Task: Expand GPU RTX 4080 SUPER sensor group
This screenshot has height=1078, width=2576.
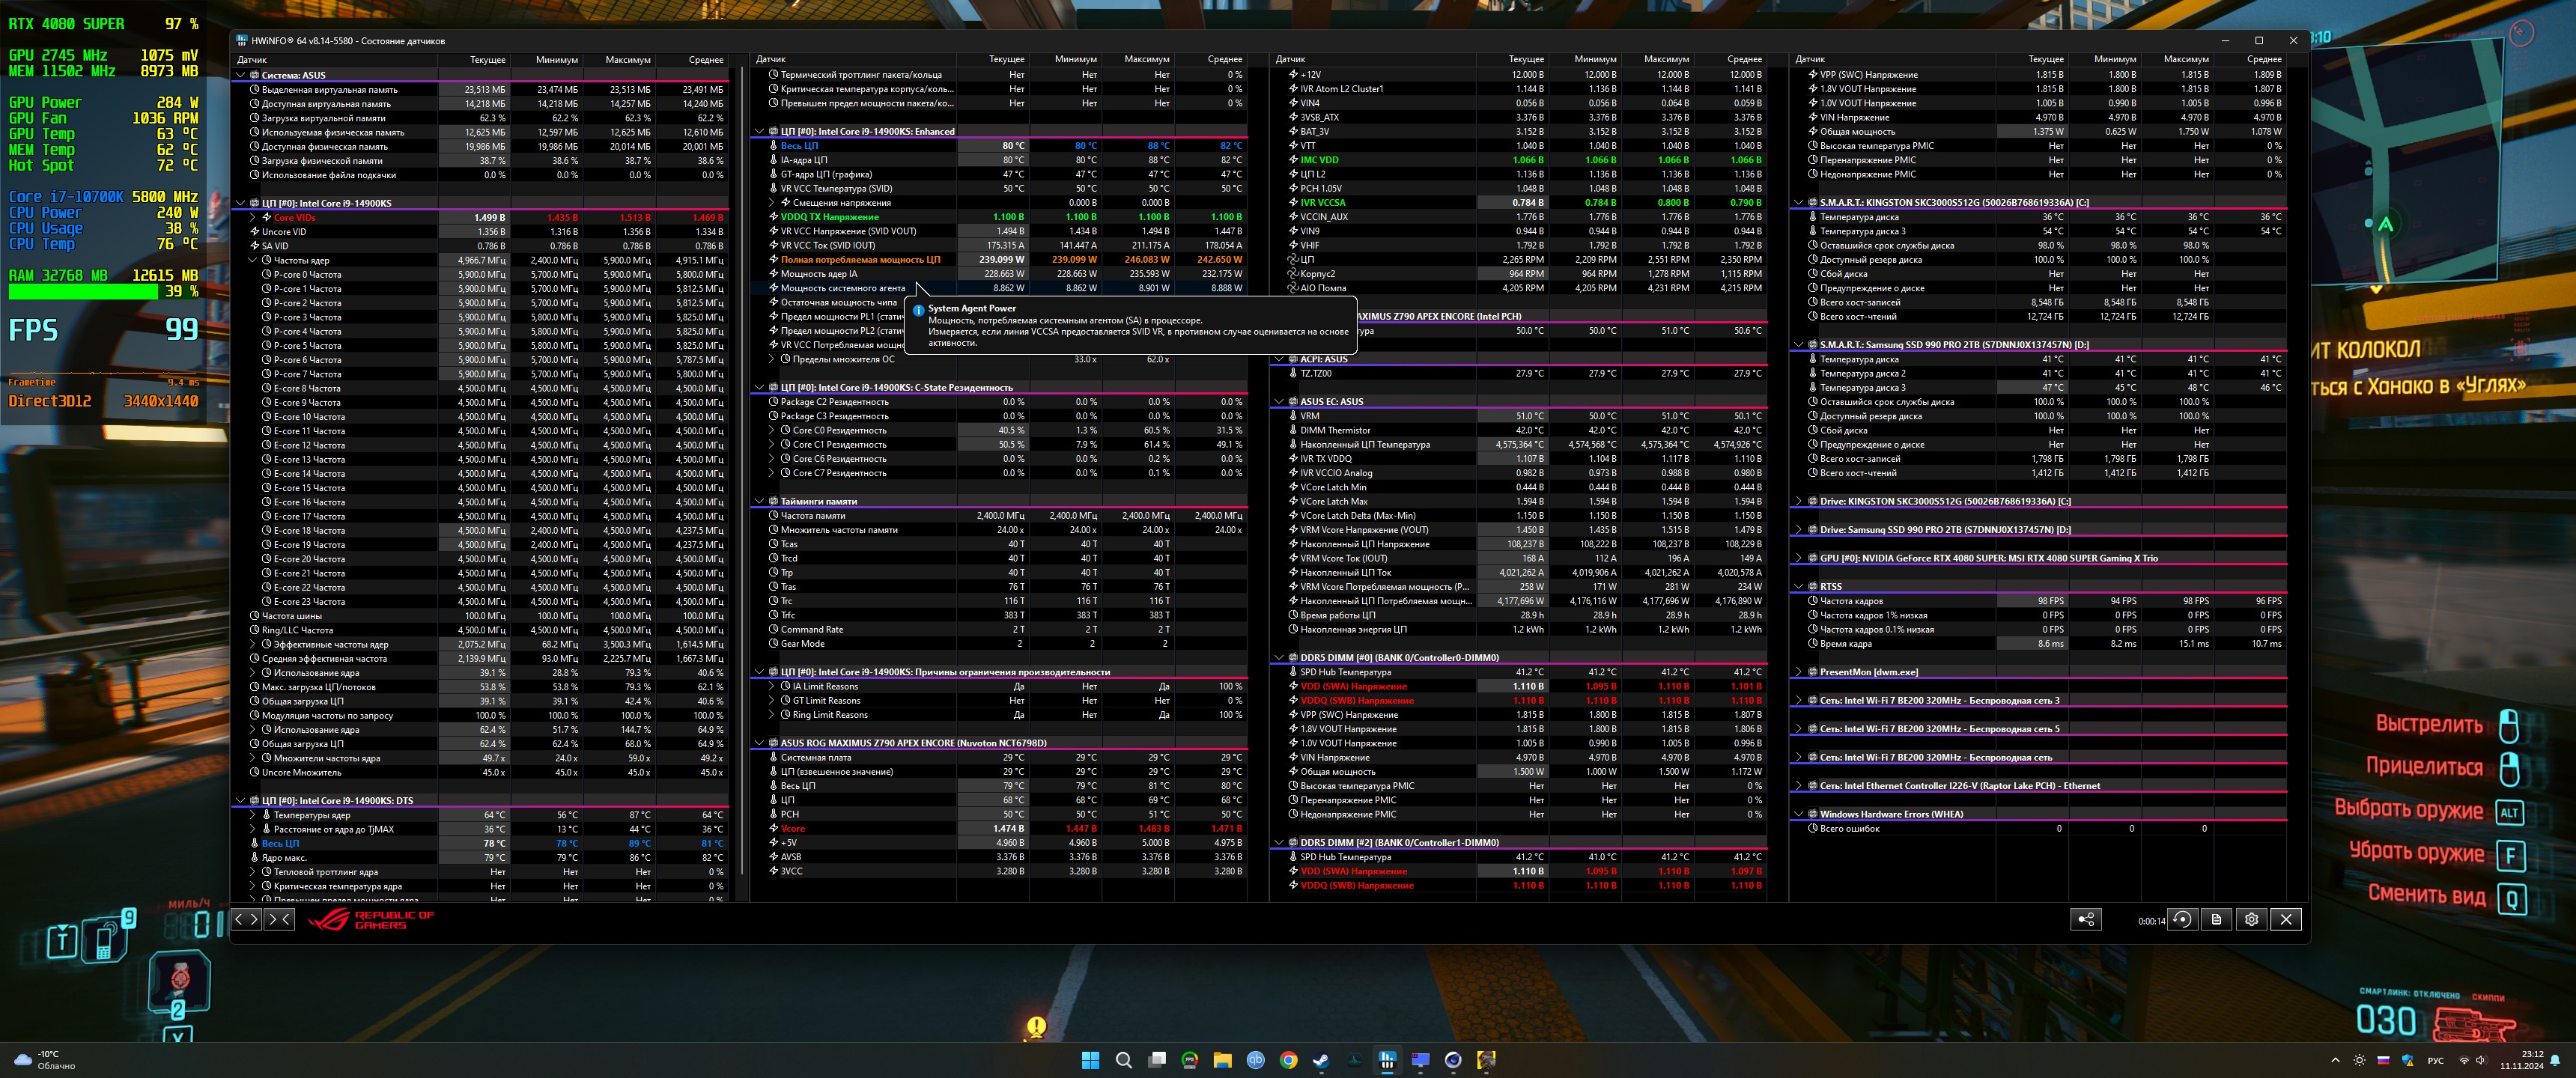Action: [x=1798, y=558]
